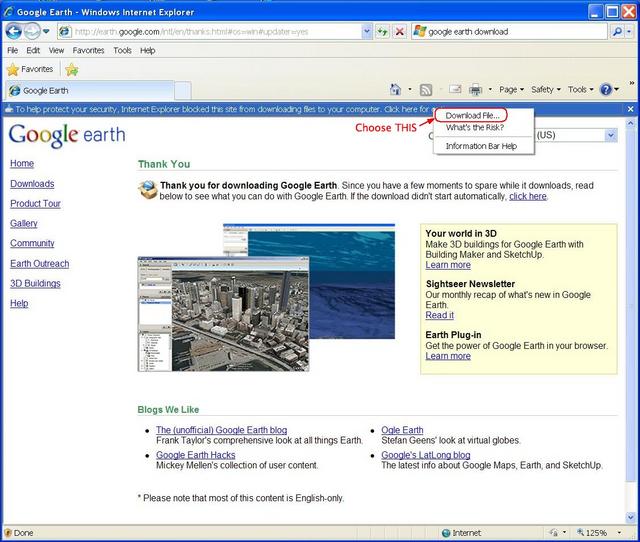Select the Google Earth browser tab
Viewport: 640px width, 542px height.
90,90
